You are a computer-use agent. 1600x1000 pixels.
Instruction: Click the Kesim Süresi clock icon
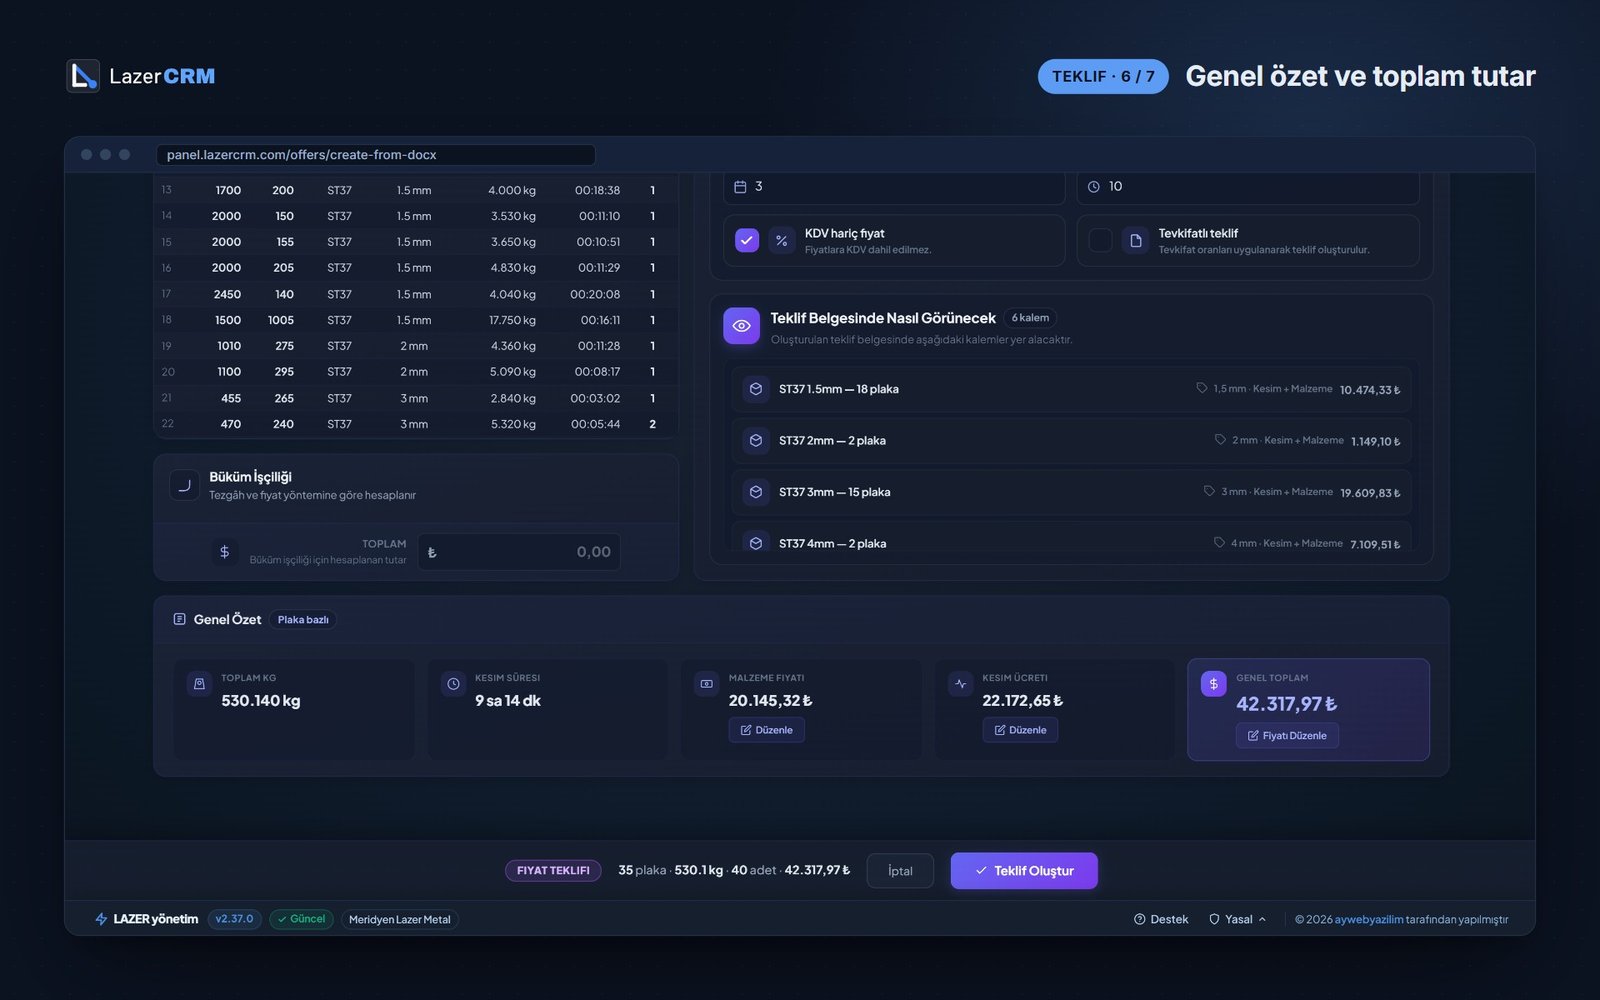click(453, 684)
